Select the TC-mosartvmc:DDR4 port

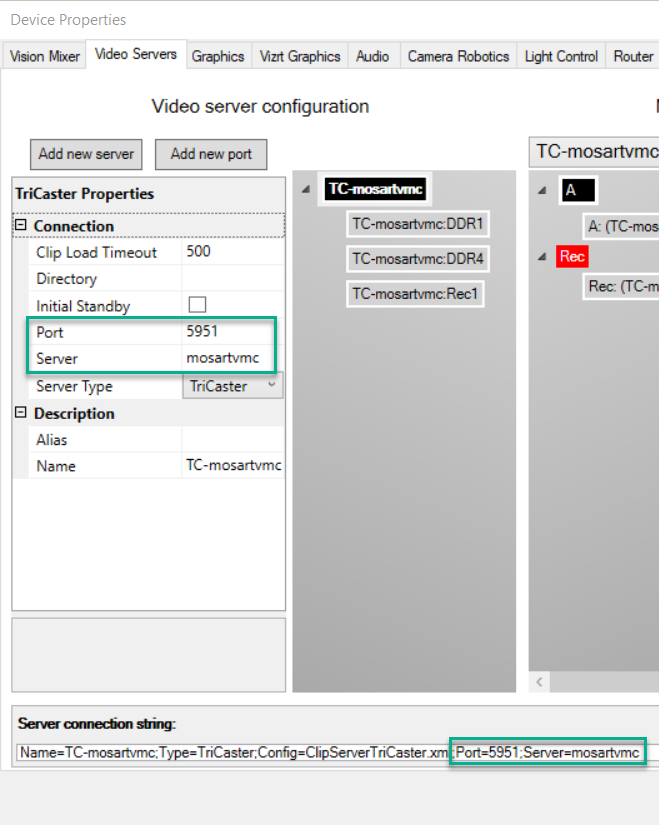(x=417, y=259)
